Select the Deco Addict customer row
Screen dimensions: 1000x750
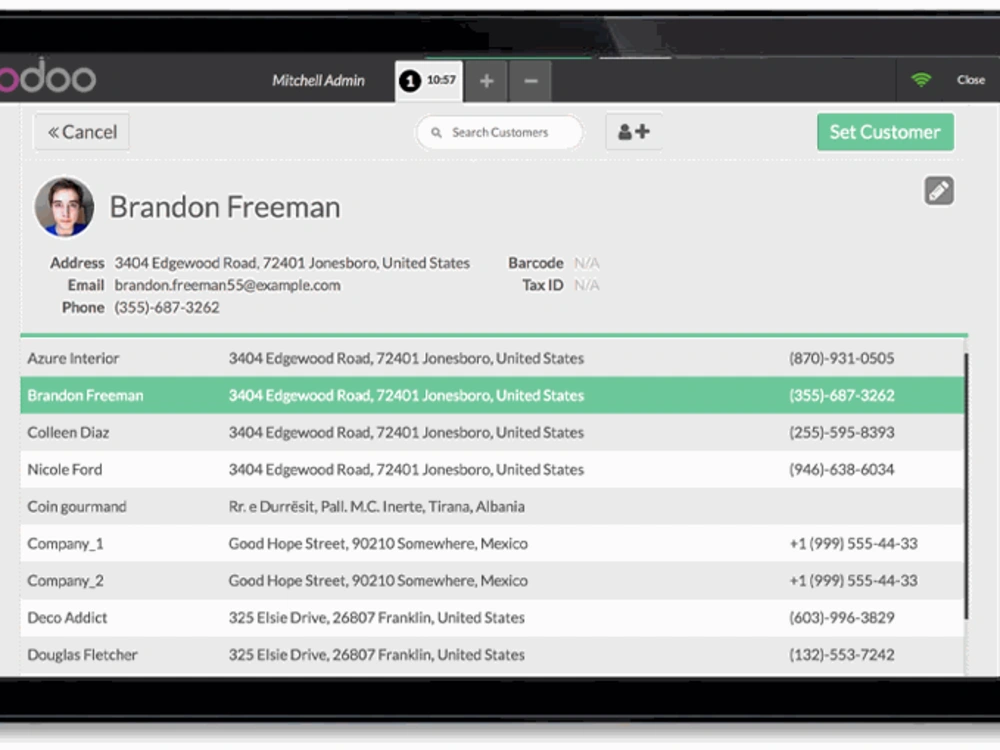pos(492,617)
